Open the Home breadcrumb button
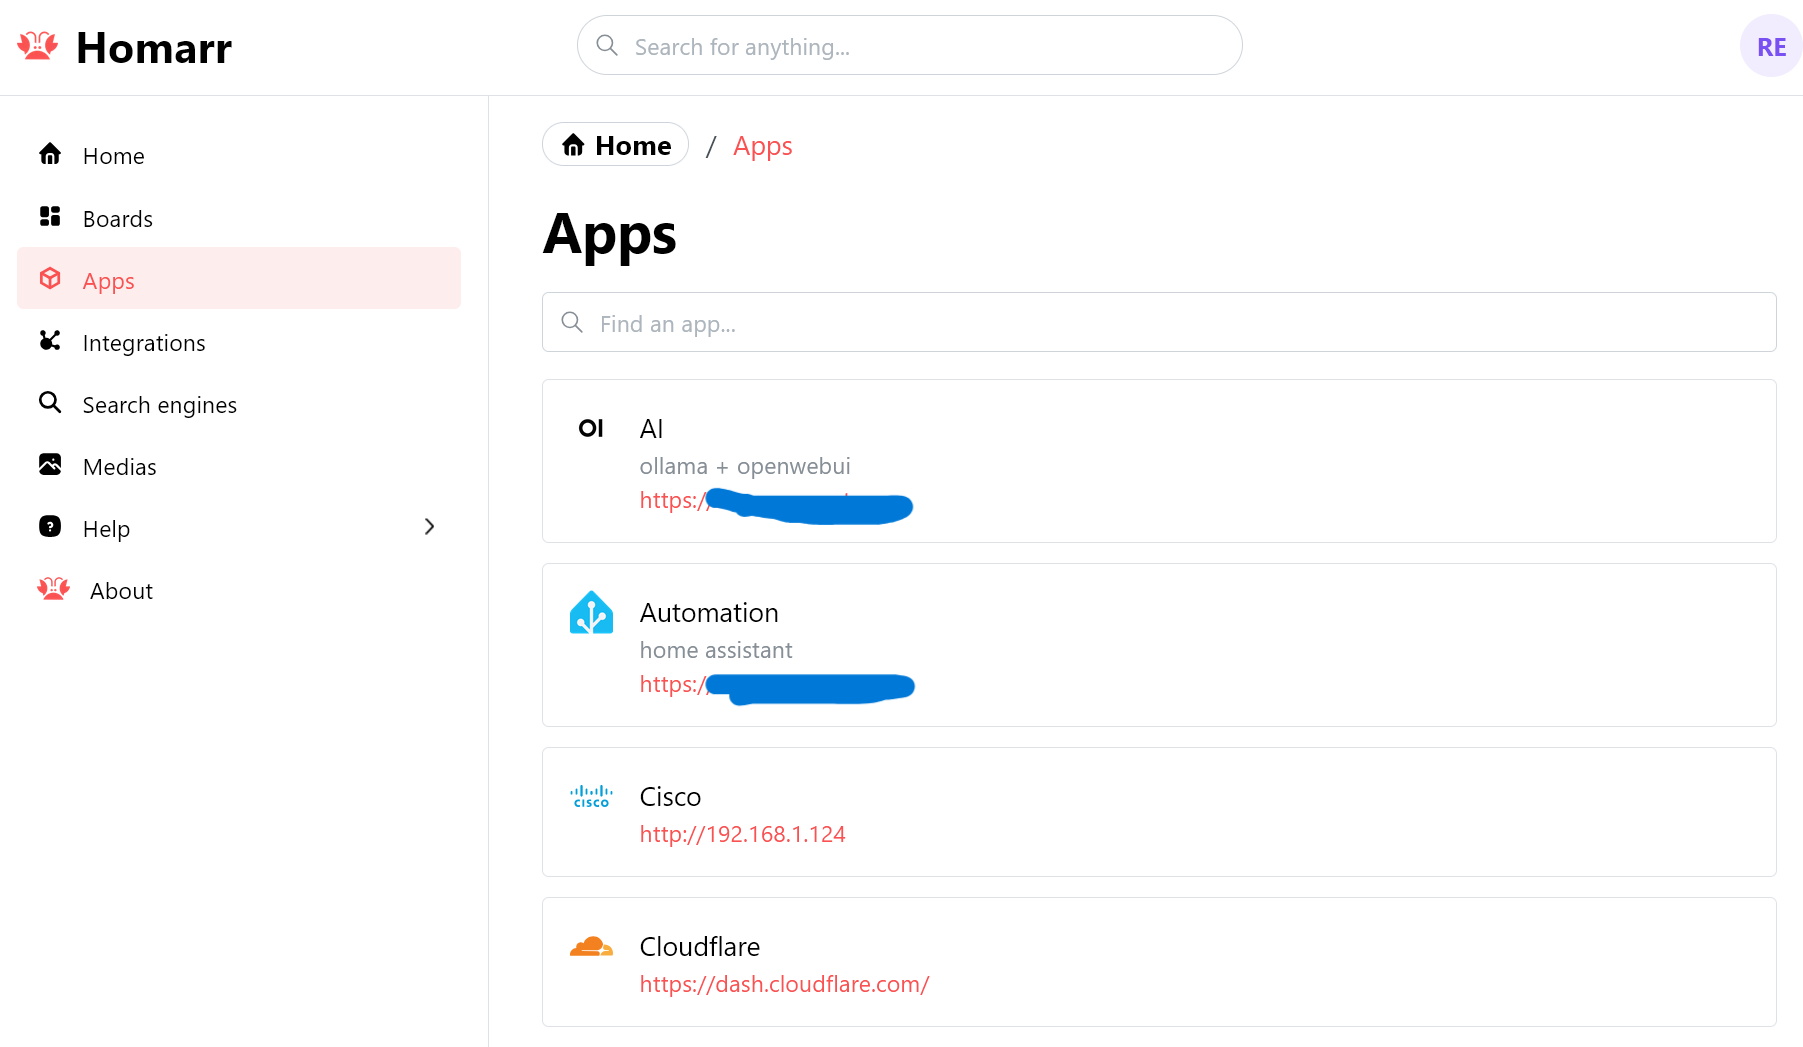 615,144
